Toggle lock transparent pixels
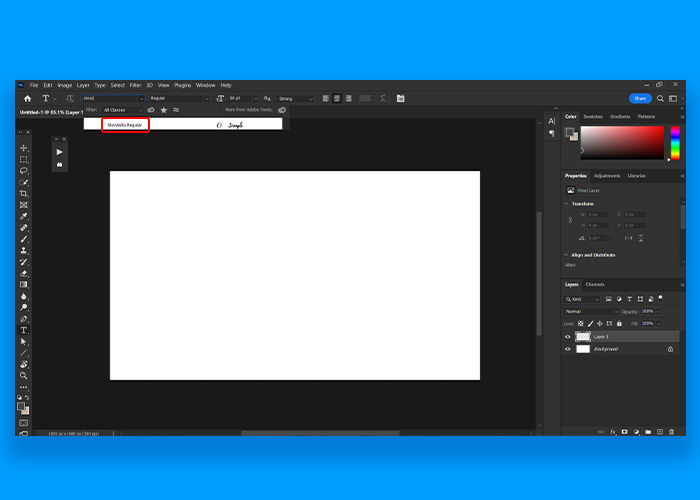 tap(581, 324)
